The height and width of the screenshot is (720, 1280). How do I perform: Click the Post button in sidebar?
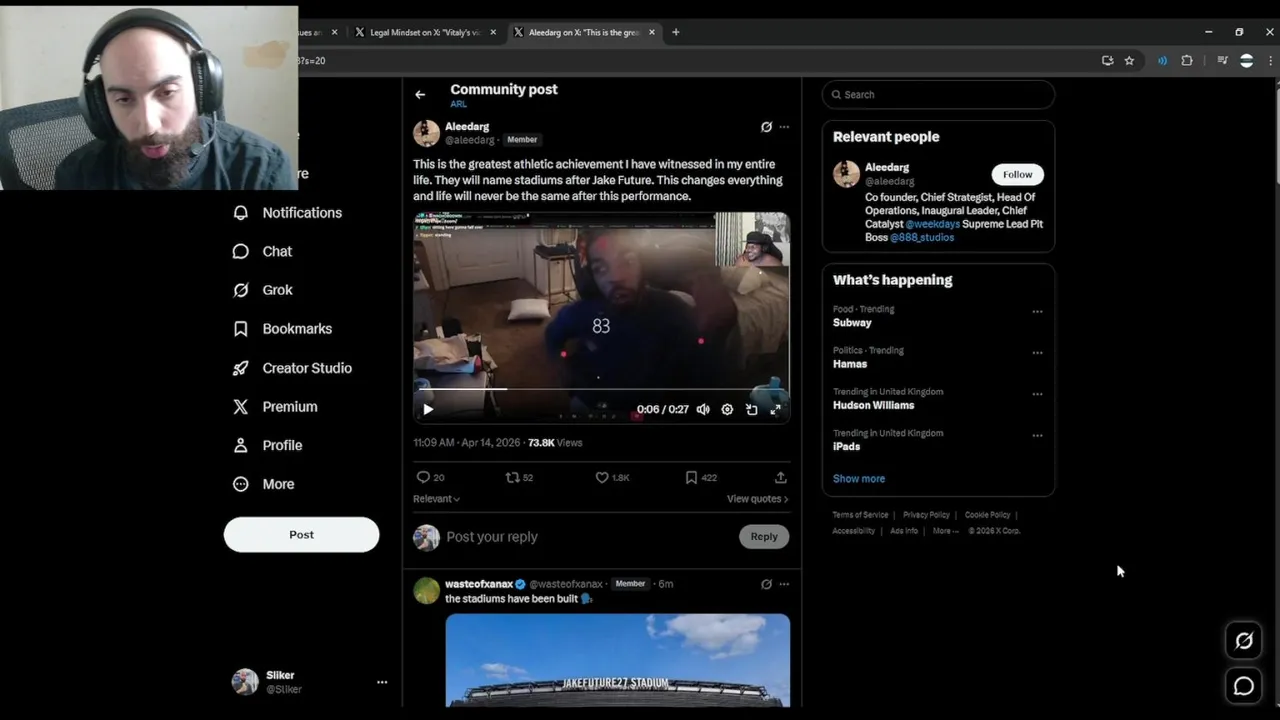click(x=301, y=534)
